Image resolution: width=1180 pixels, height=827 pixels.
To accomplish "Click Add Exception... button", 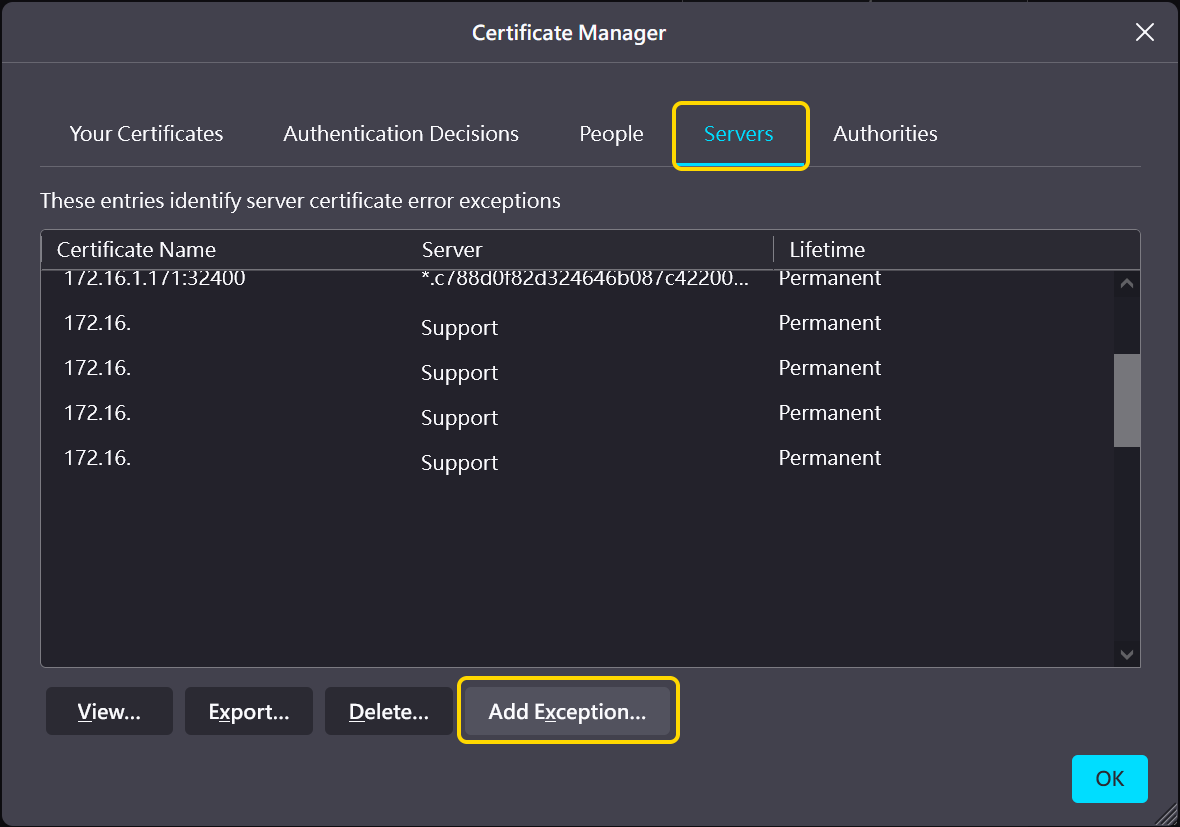I will pos(567,711).
